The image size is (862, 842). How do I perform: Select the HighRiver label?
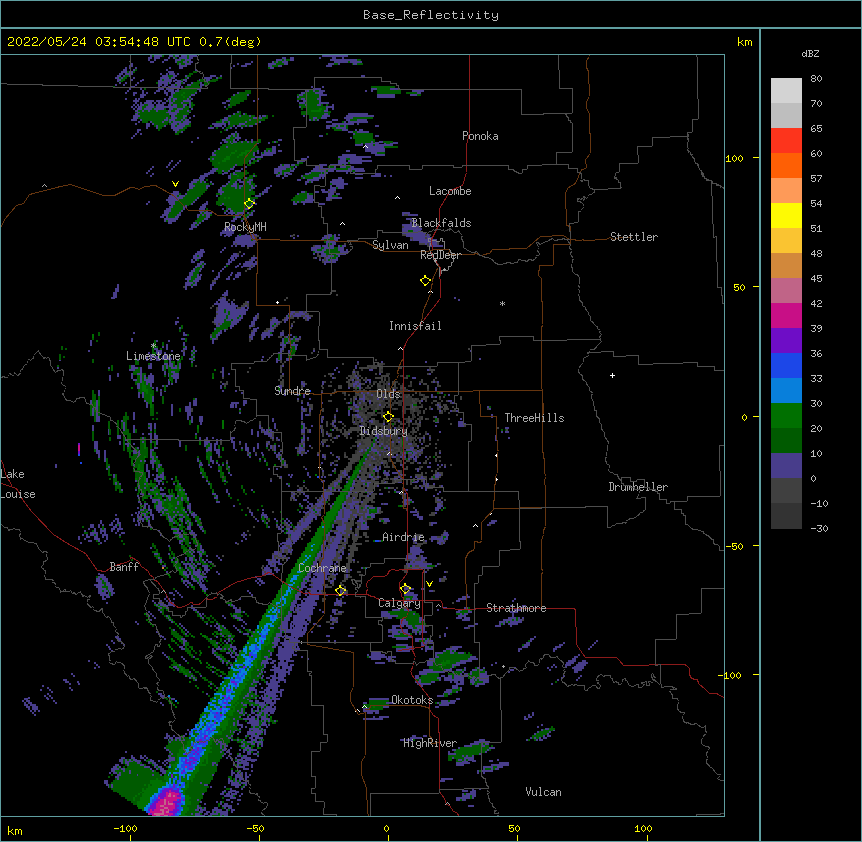tap(430, 743)
